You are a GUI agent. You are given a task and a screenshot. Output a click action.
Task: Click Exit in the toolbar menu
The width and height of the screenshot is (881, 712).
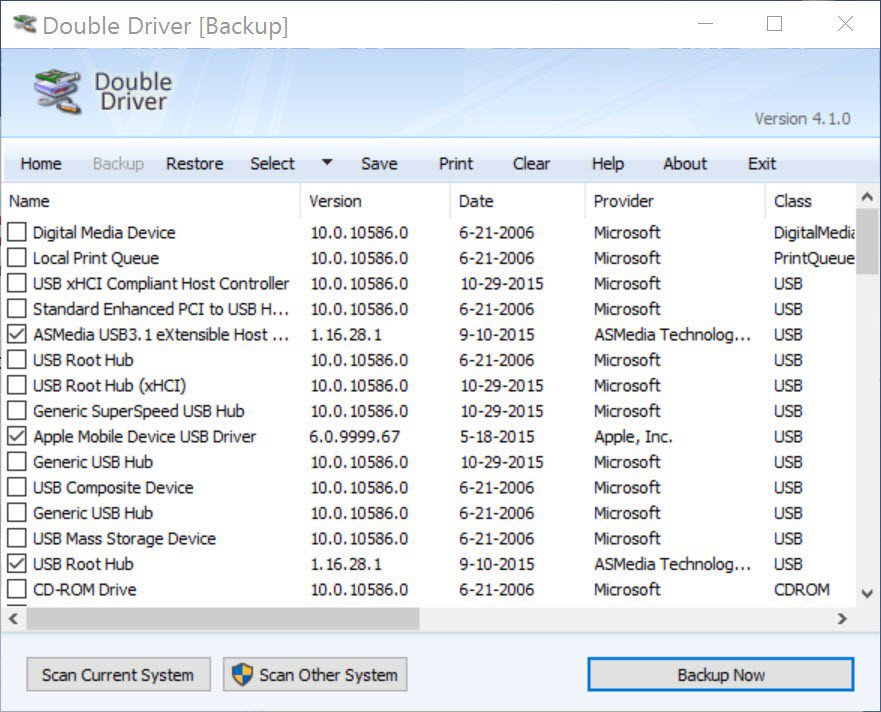(762, 164)
